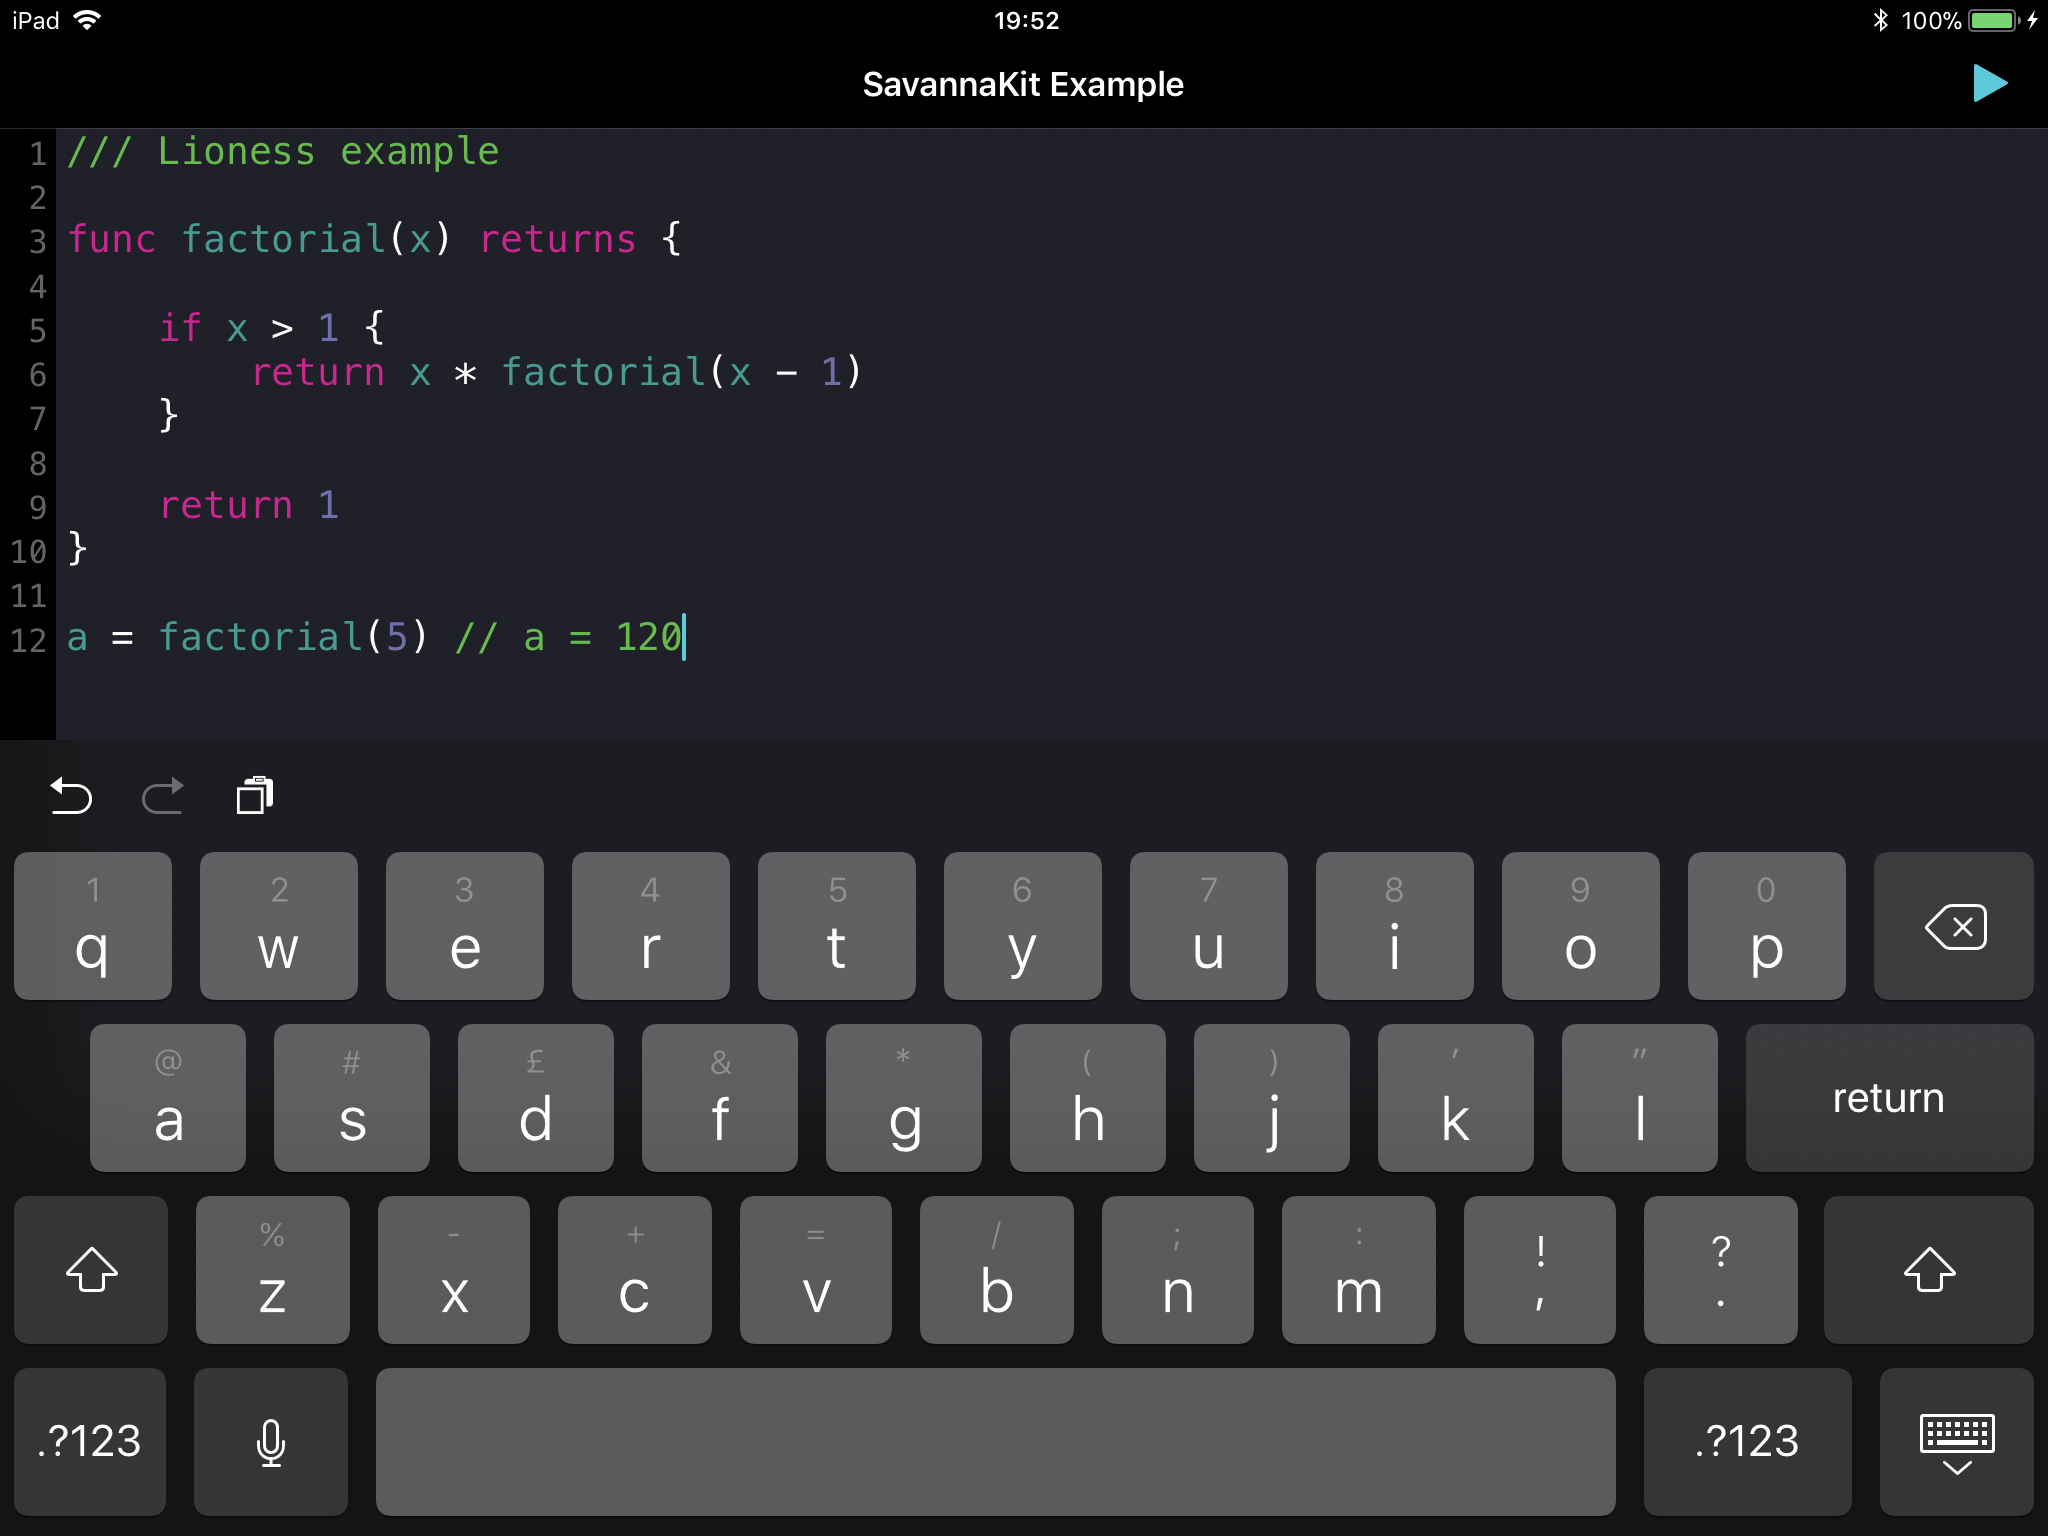Tap the f key
Screen dimensions: 2048x1536
coord(720,1098)
